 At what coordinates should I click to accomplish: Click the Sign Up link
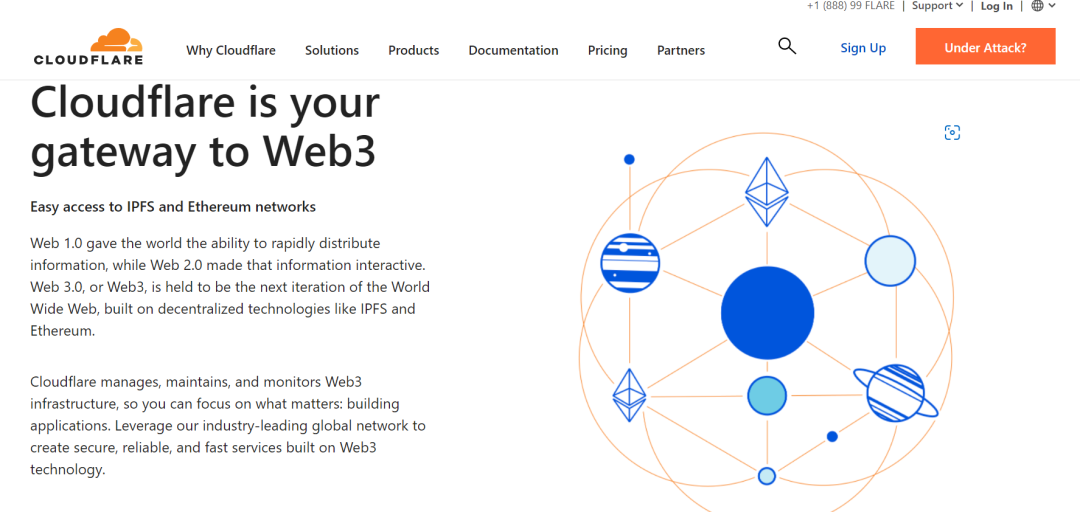point(863,48)
